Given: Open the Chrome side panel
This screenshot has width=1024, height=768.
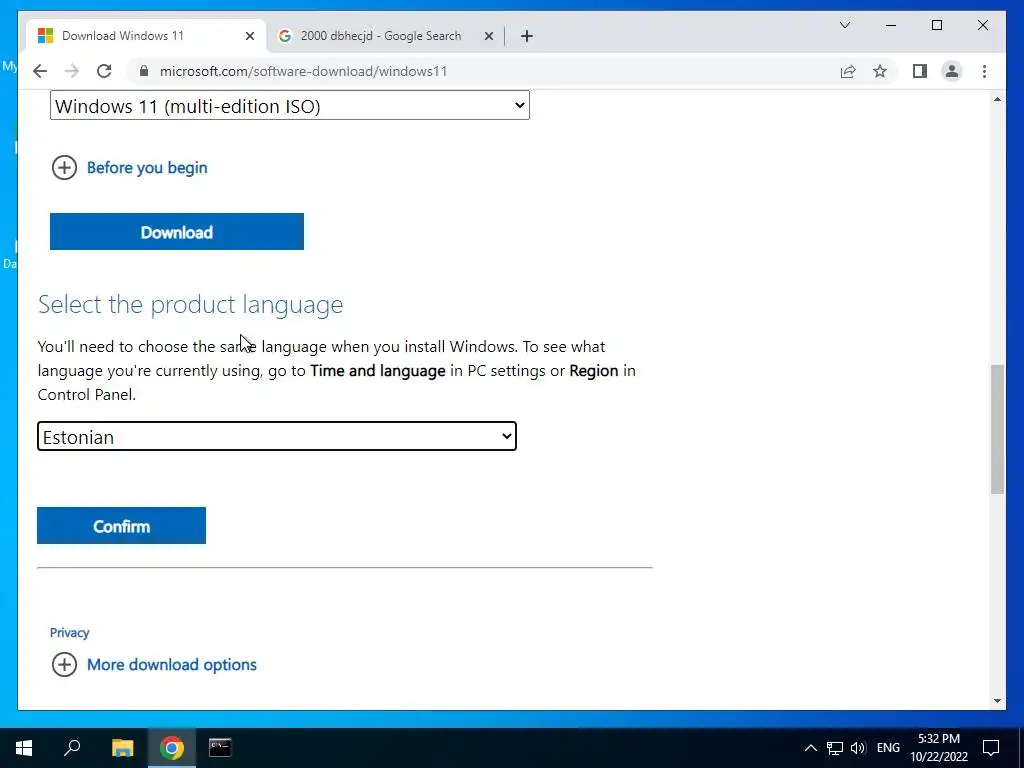Looking at the screenshot, I should 920,71.
